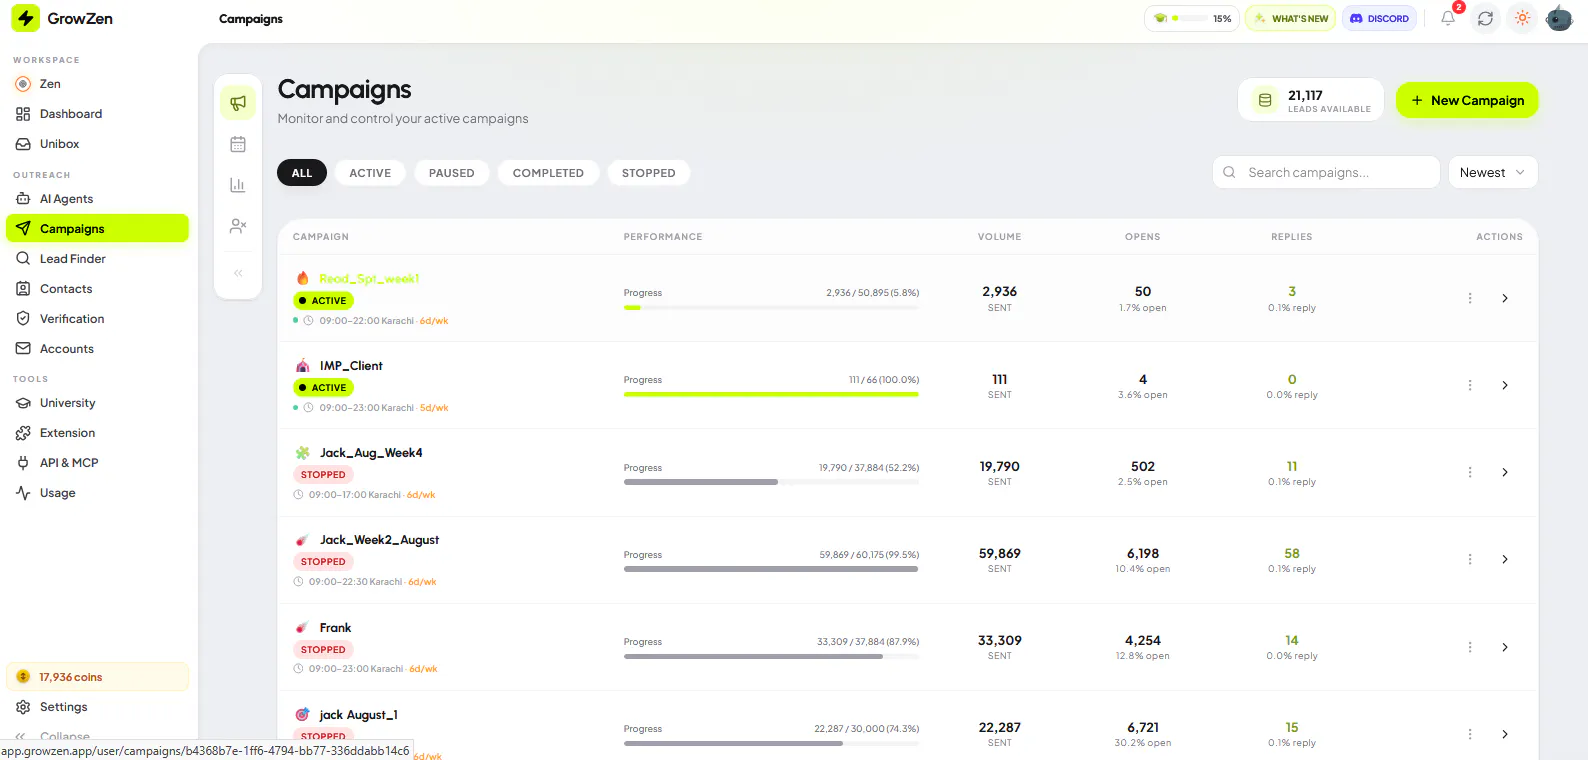This screenshot has width=1588, height=760.
Task: Open the Discord community link
Action: [1379, 18]
